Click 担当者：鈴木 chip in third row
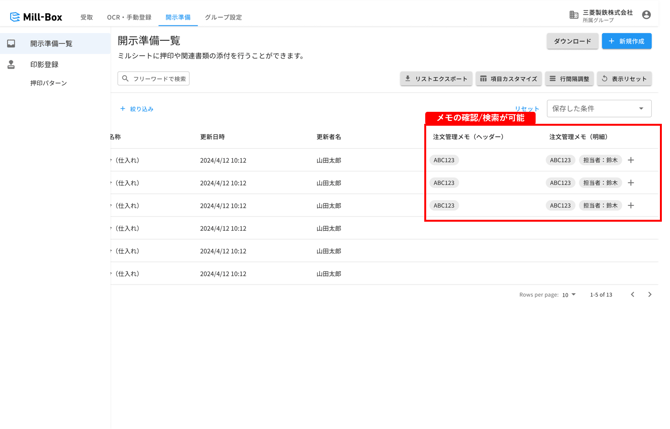The height and width of the screenshot is (429, 670). pyautogui.click(x=600, y=206)
